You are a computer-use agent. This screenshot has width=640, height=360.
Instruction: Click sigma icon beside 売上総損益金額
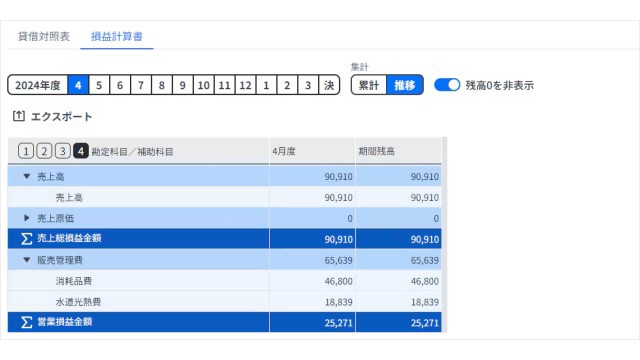(x=27, y=239)
